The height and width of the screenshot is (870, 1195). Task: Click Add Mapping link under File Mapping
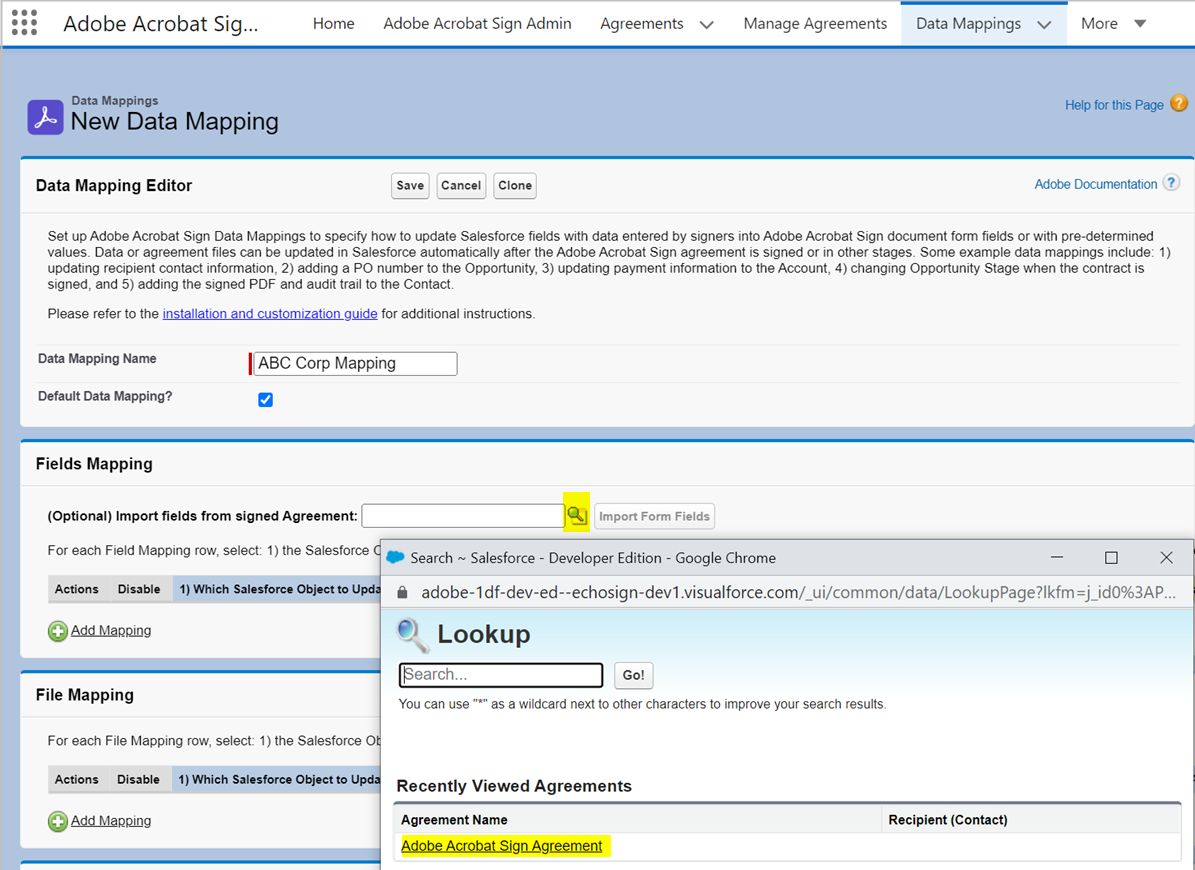tap(111, 821)
